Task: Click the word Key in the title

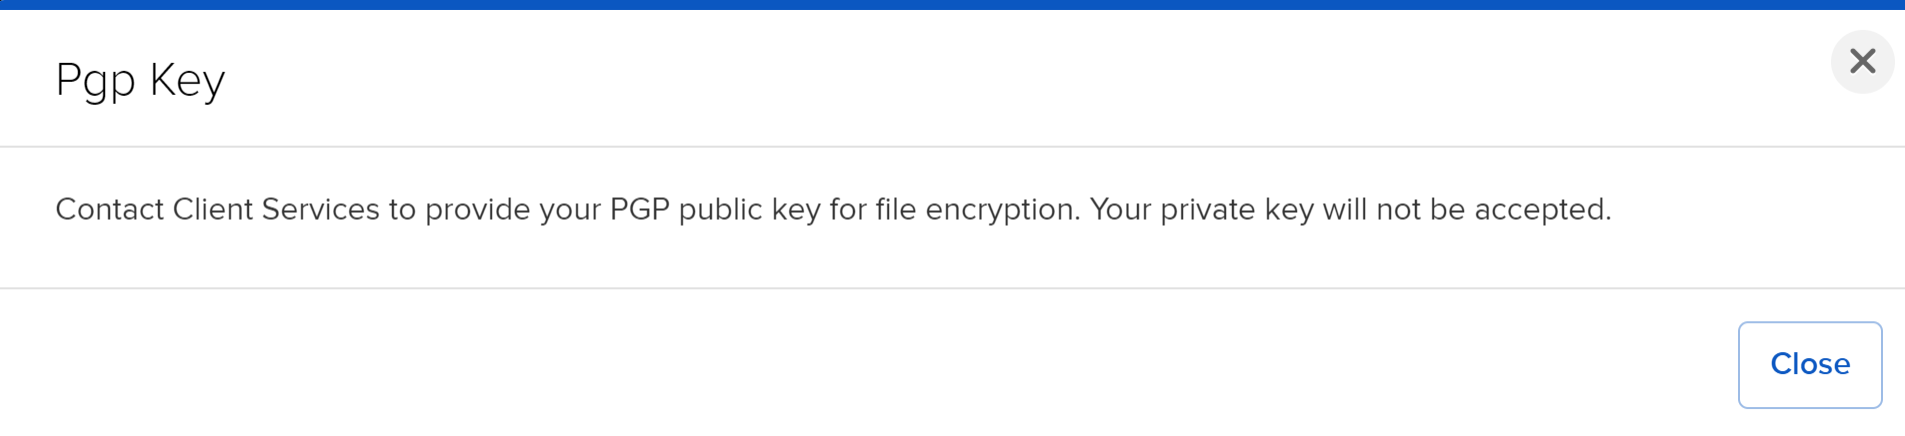Action: pos(188,80)
